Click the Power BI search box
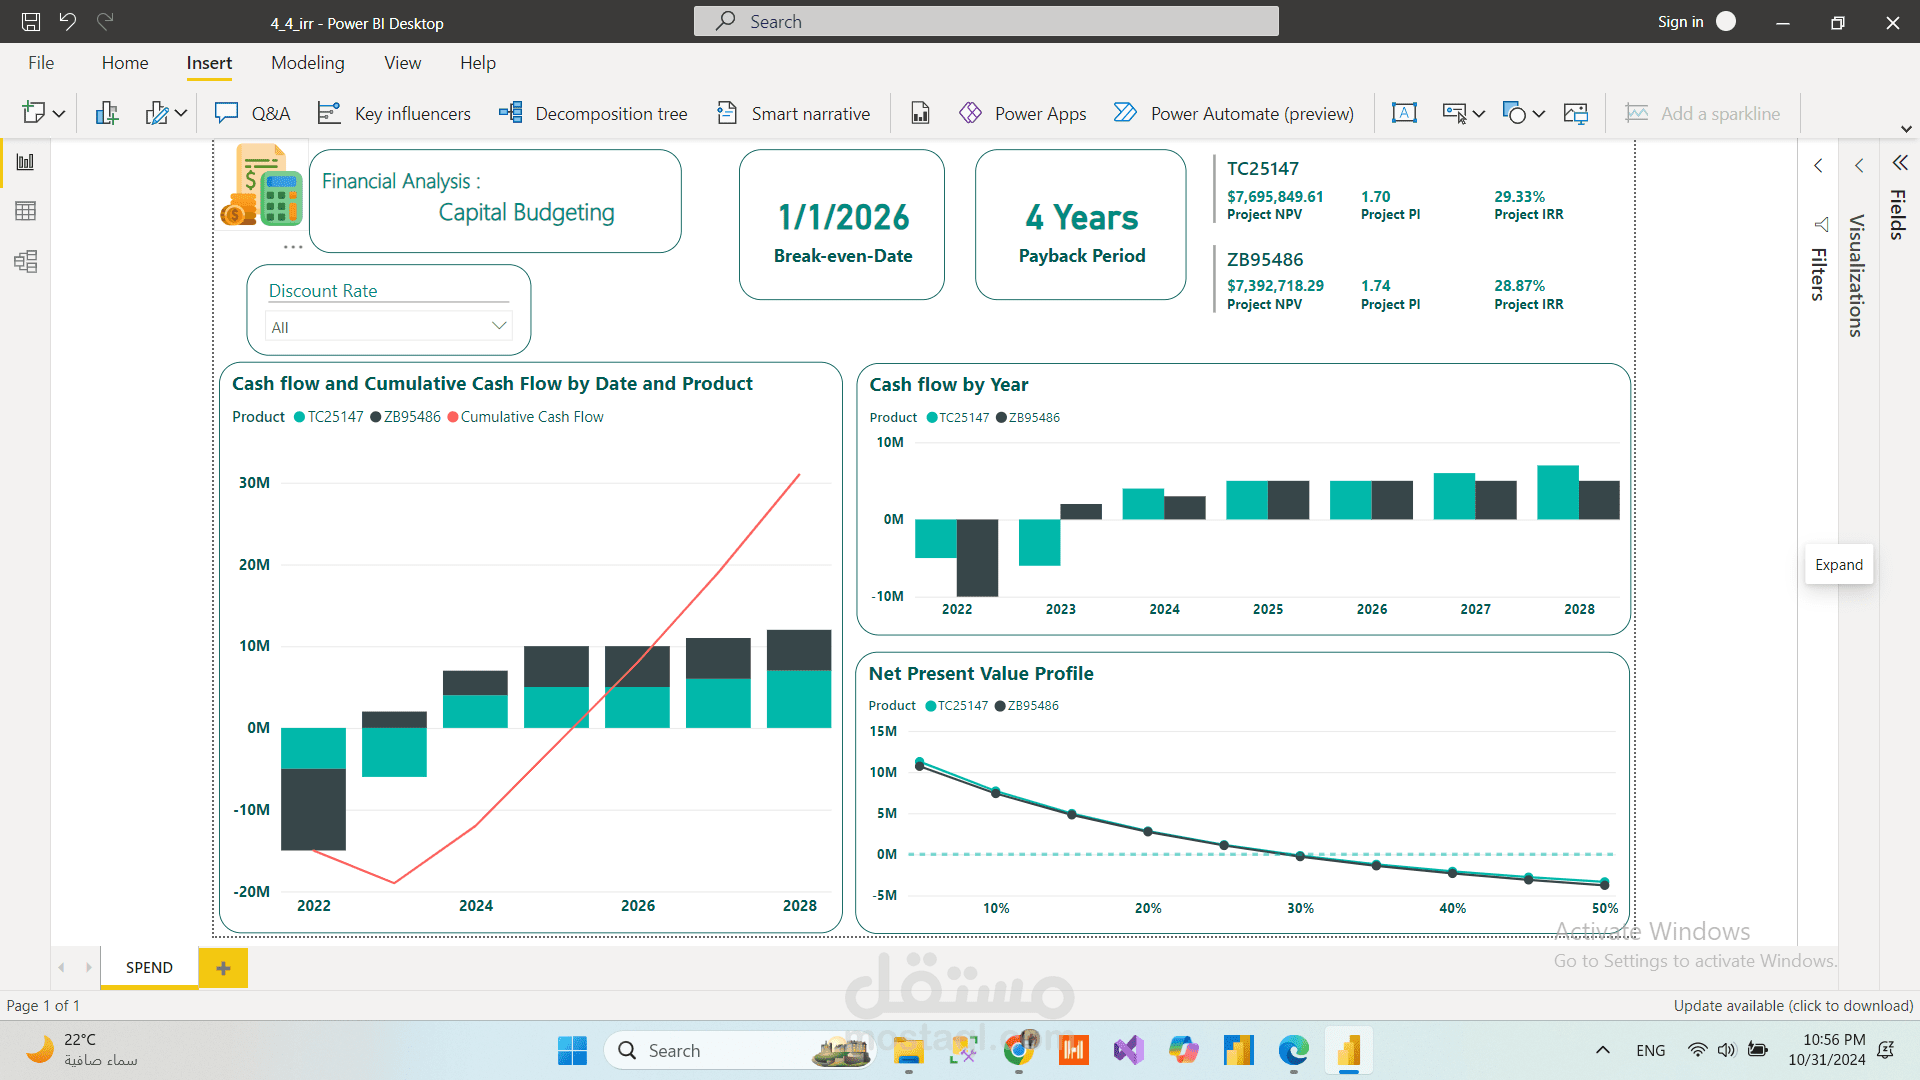Image resolution: width=1920 pixels, height=1080 pixels. point(985,22)
